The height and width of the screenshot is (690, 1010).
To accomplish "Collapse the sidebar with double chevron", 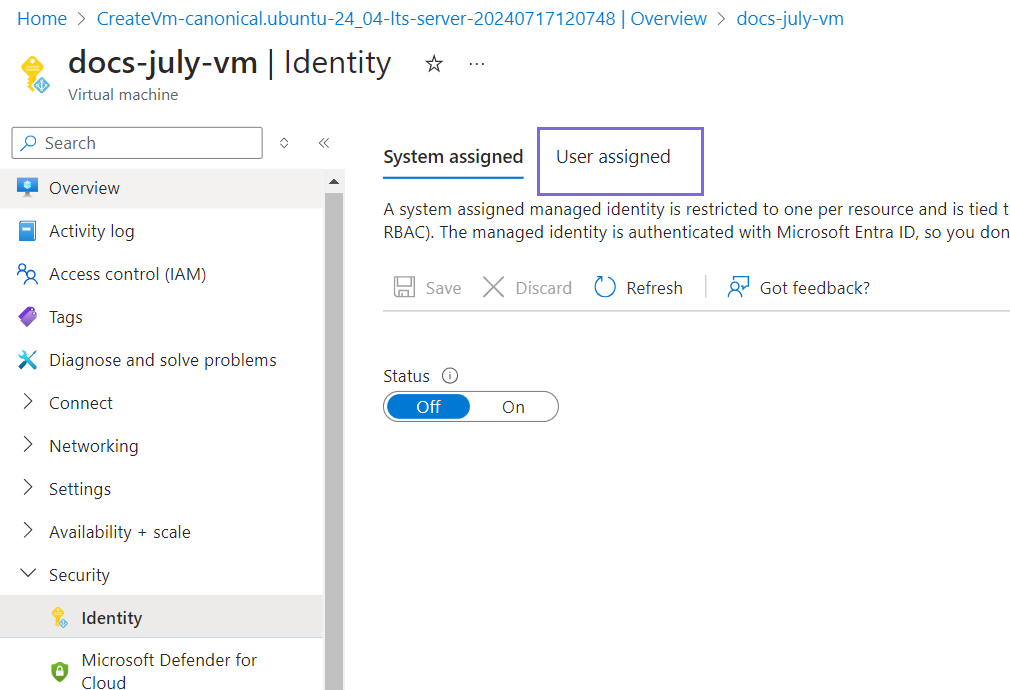I will (323, 143).
